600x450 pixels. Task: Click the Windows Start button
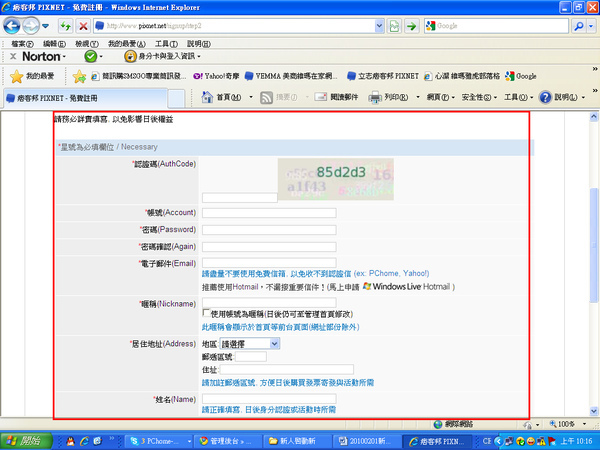click(26, 441)
